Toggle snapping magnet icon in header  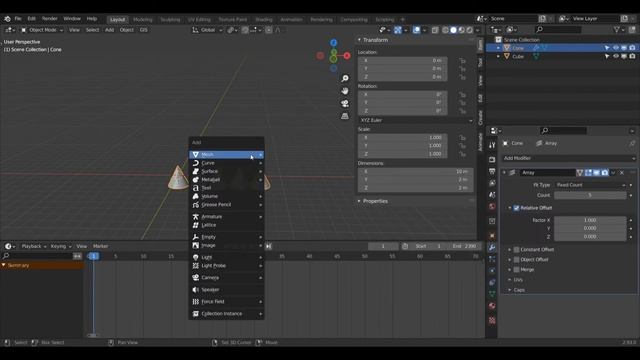[x=245, y=30]
